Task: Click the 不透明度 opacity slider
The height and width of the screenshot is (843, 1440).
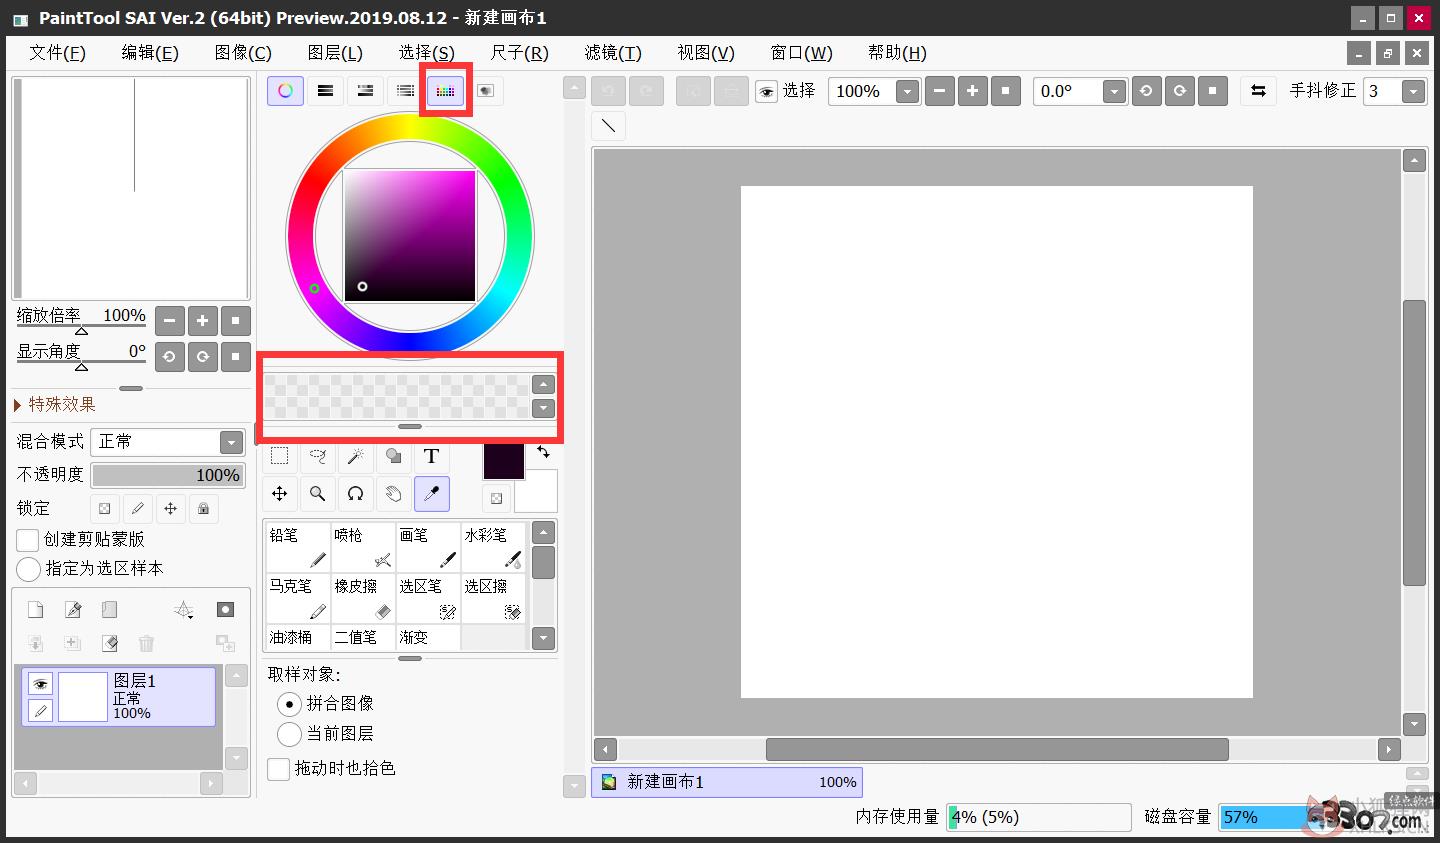Action: (167, 475)
